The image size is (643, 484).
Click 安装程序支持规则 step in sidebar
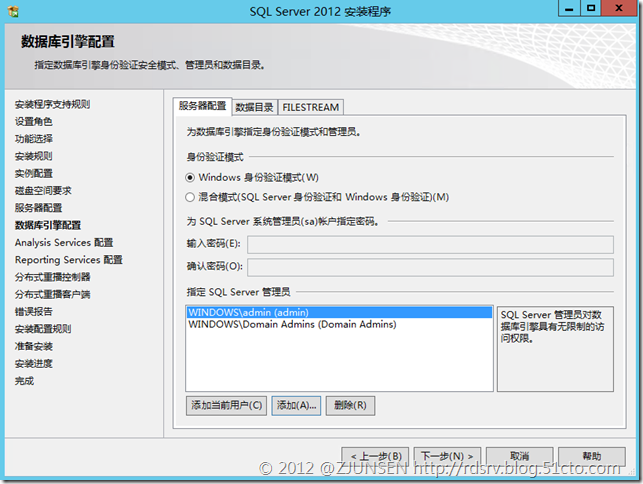[x=52, y=104]
